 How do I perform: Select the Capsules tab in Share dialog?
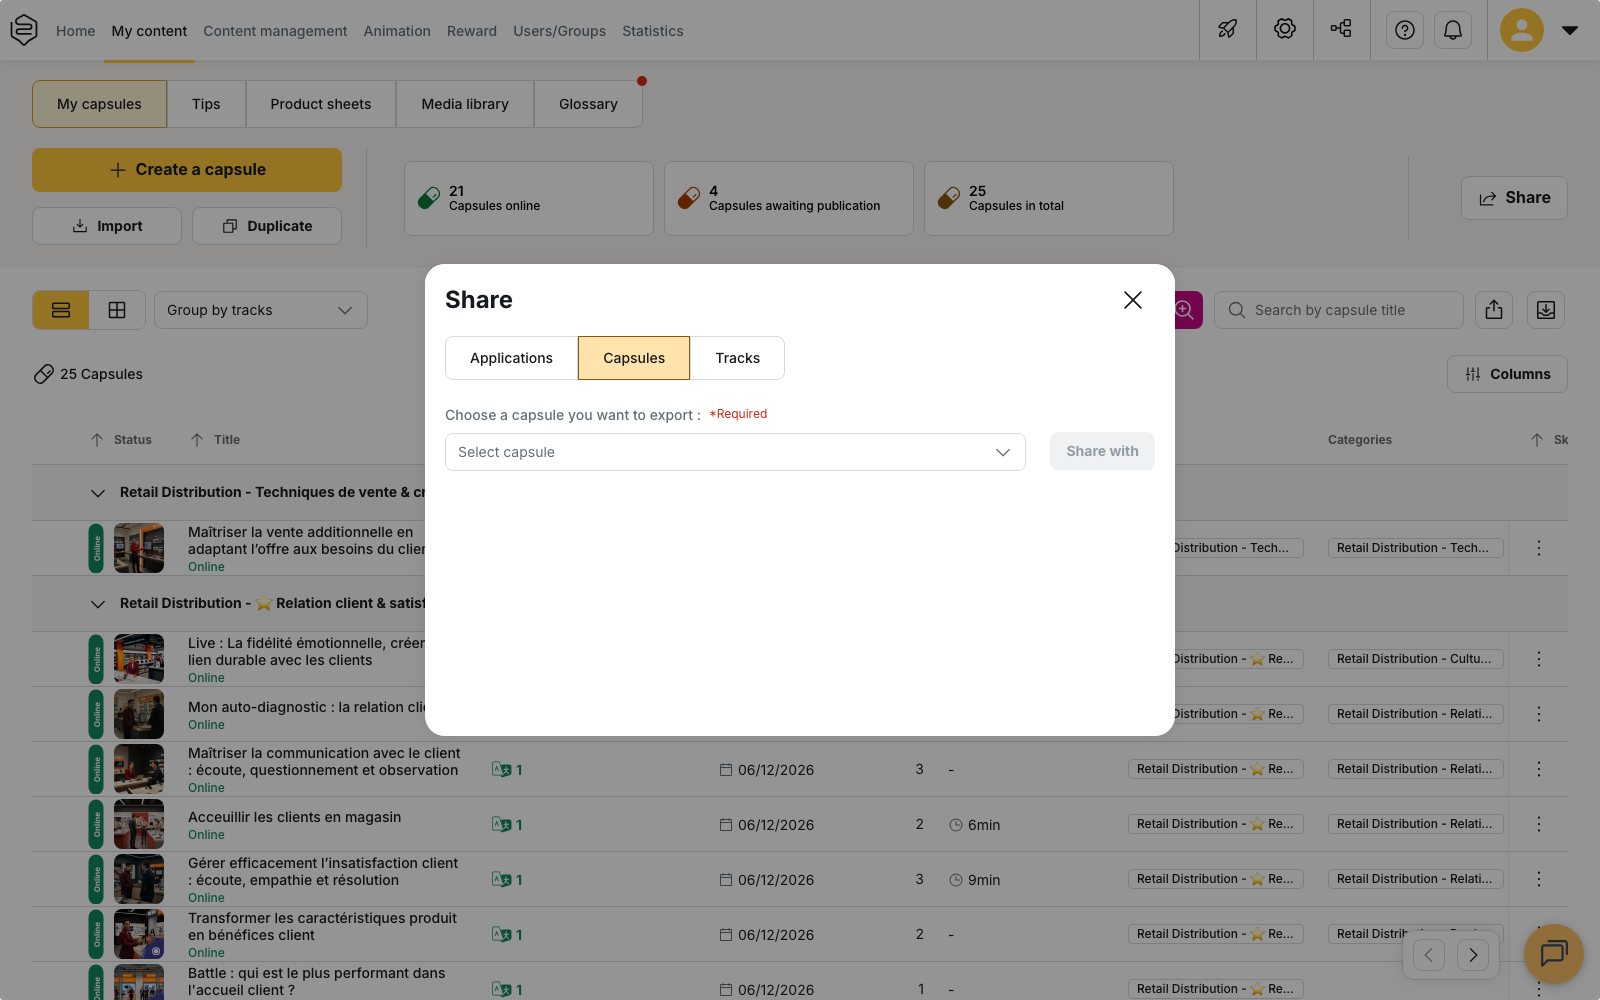(x=634, y=358)
